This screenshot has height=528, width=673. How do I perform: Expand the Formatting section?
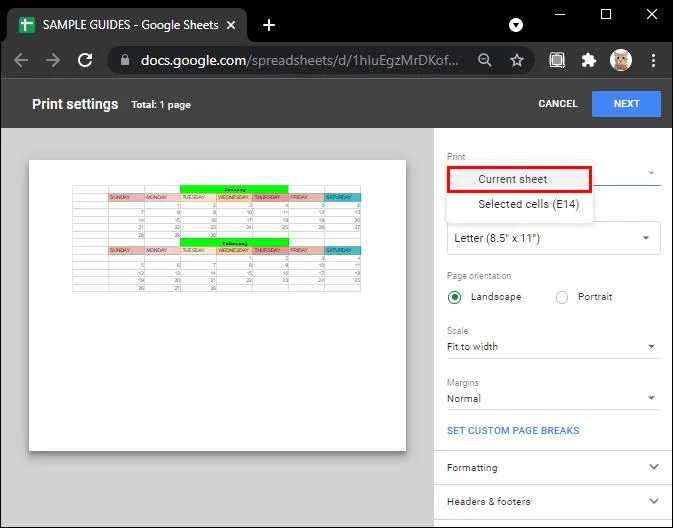pyautogui.click(x=553, y=467)
